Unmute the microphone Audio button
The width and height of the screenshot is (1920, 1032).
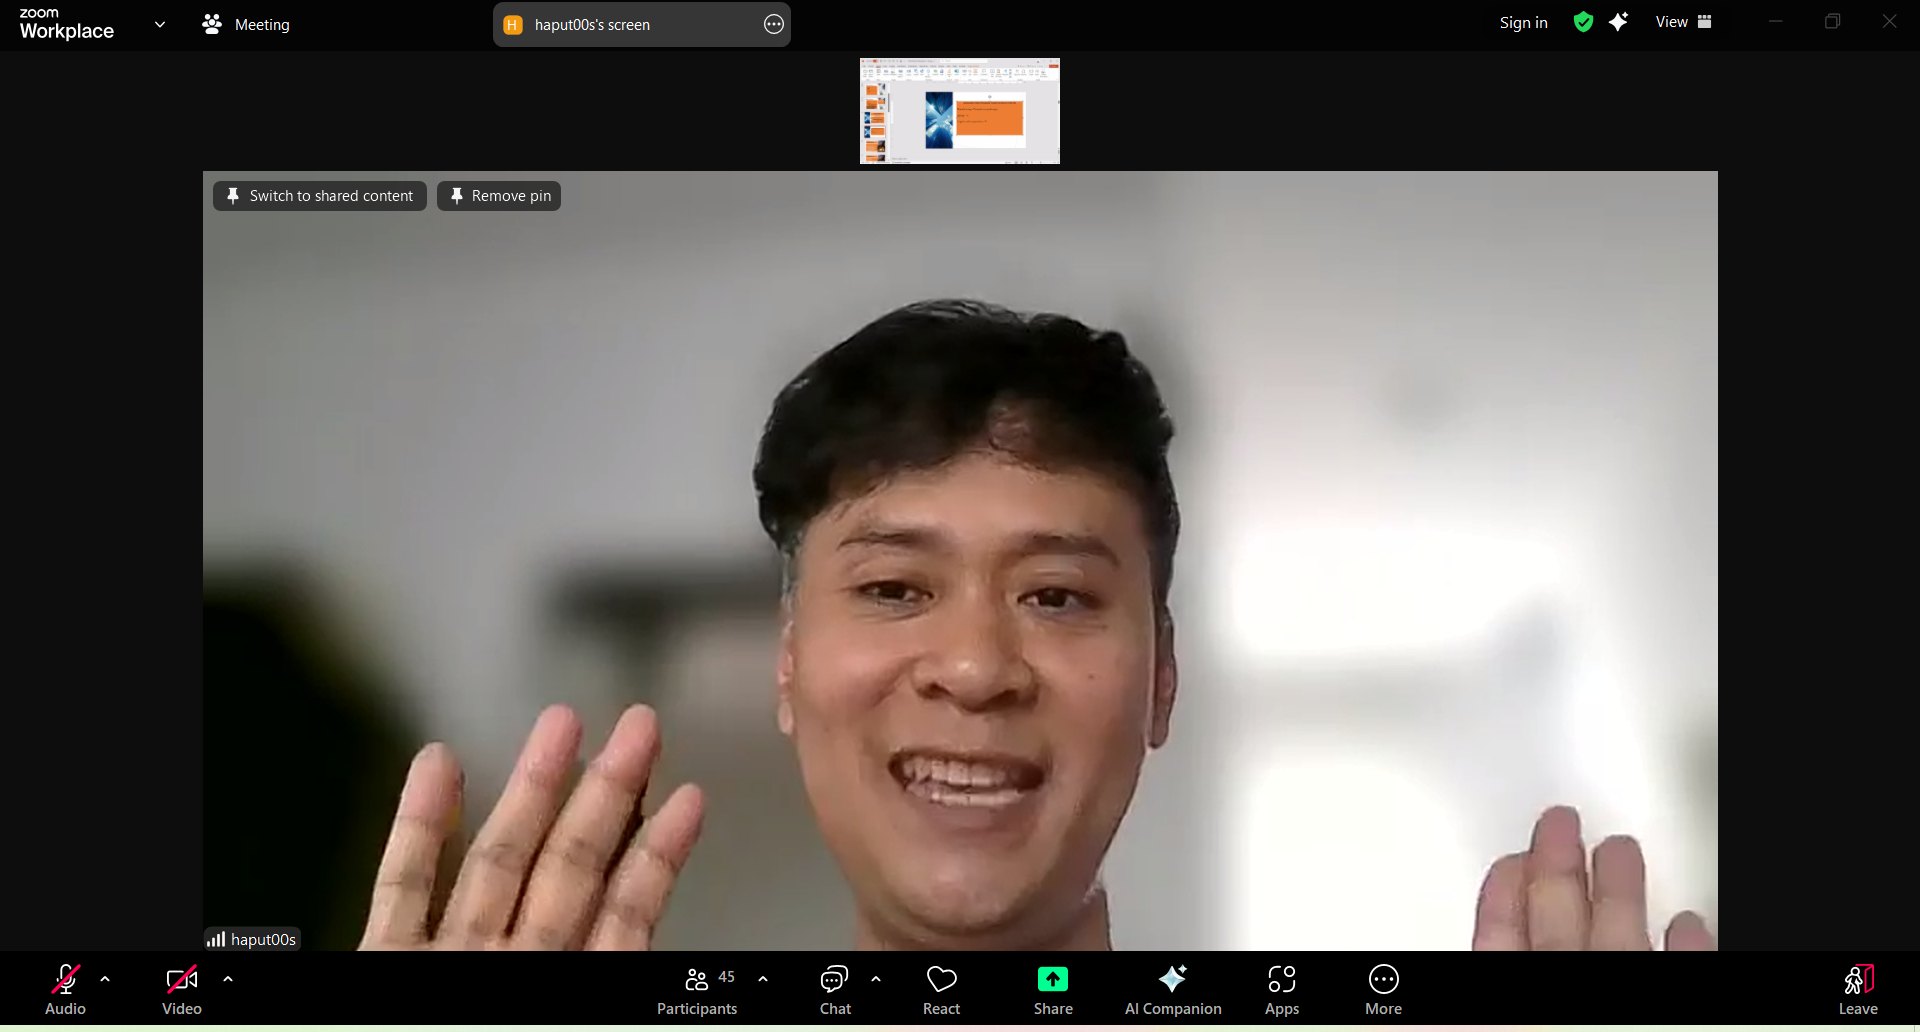65,990
